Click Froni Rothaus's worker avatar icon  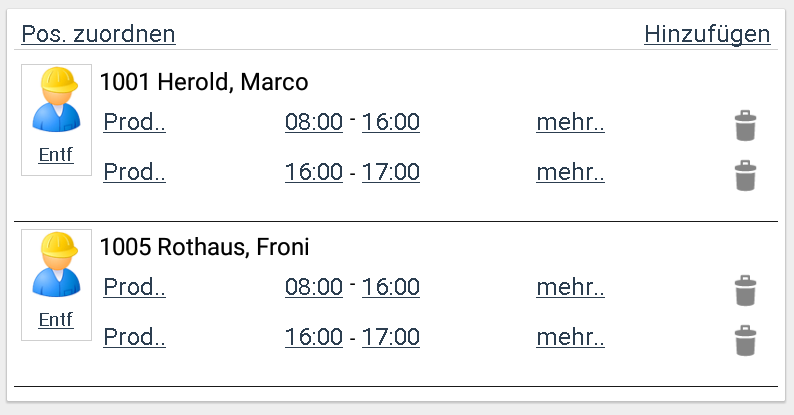(x=56, y=265)
